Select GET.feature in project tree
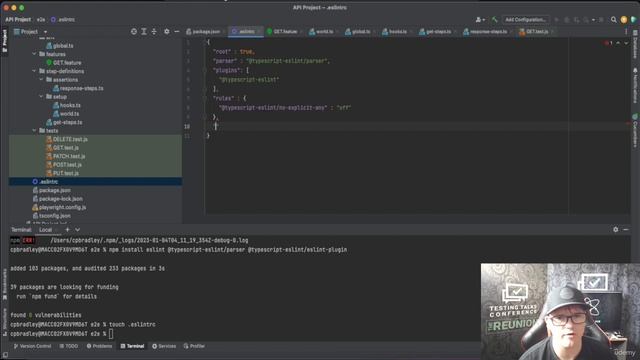 64,62
